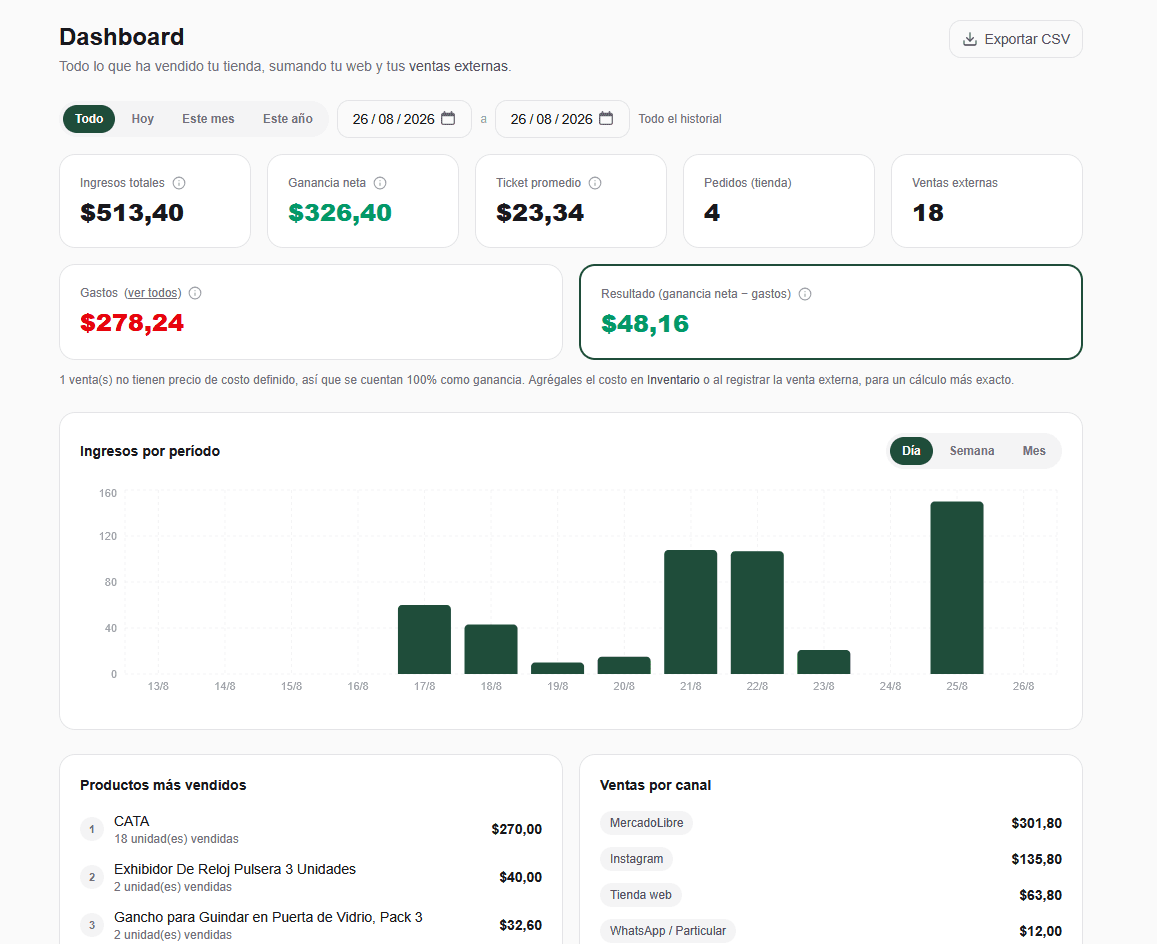This screenshot has height=944, width=1157.
Task: Click the 17/8 revenue bar
Action: 424,639
